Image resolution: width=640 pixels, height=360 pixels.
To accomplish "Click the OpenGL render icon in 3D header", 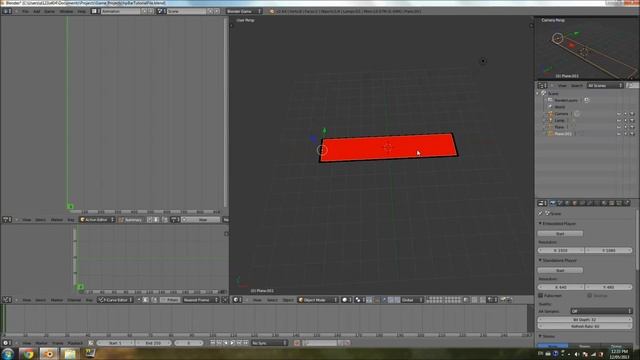I will [x=503, y=300].
